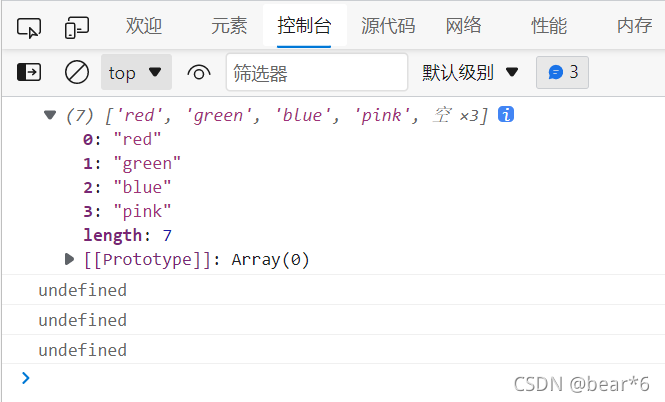Switch to the 源代码 tab

click(x=388, y=25)
